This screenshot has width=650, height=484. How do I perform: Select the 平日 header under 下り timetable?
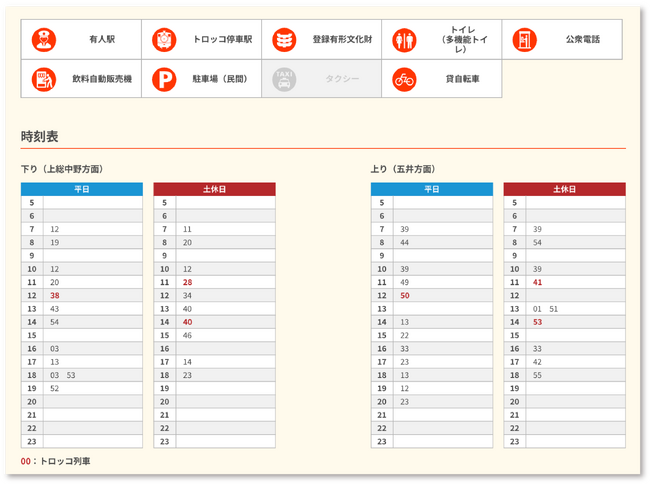(x=82, y=189)
